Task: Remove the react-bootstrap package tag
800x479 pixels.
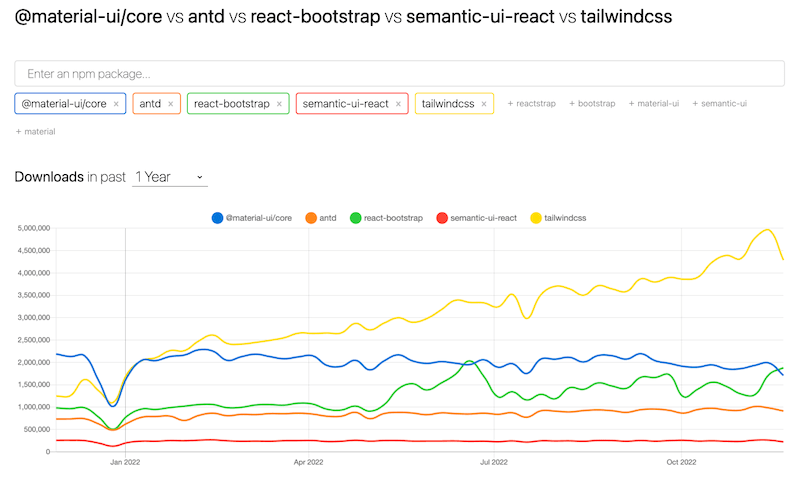Action: point(279,104)
